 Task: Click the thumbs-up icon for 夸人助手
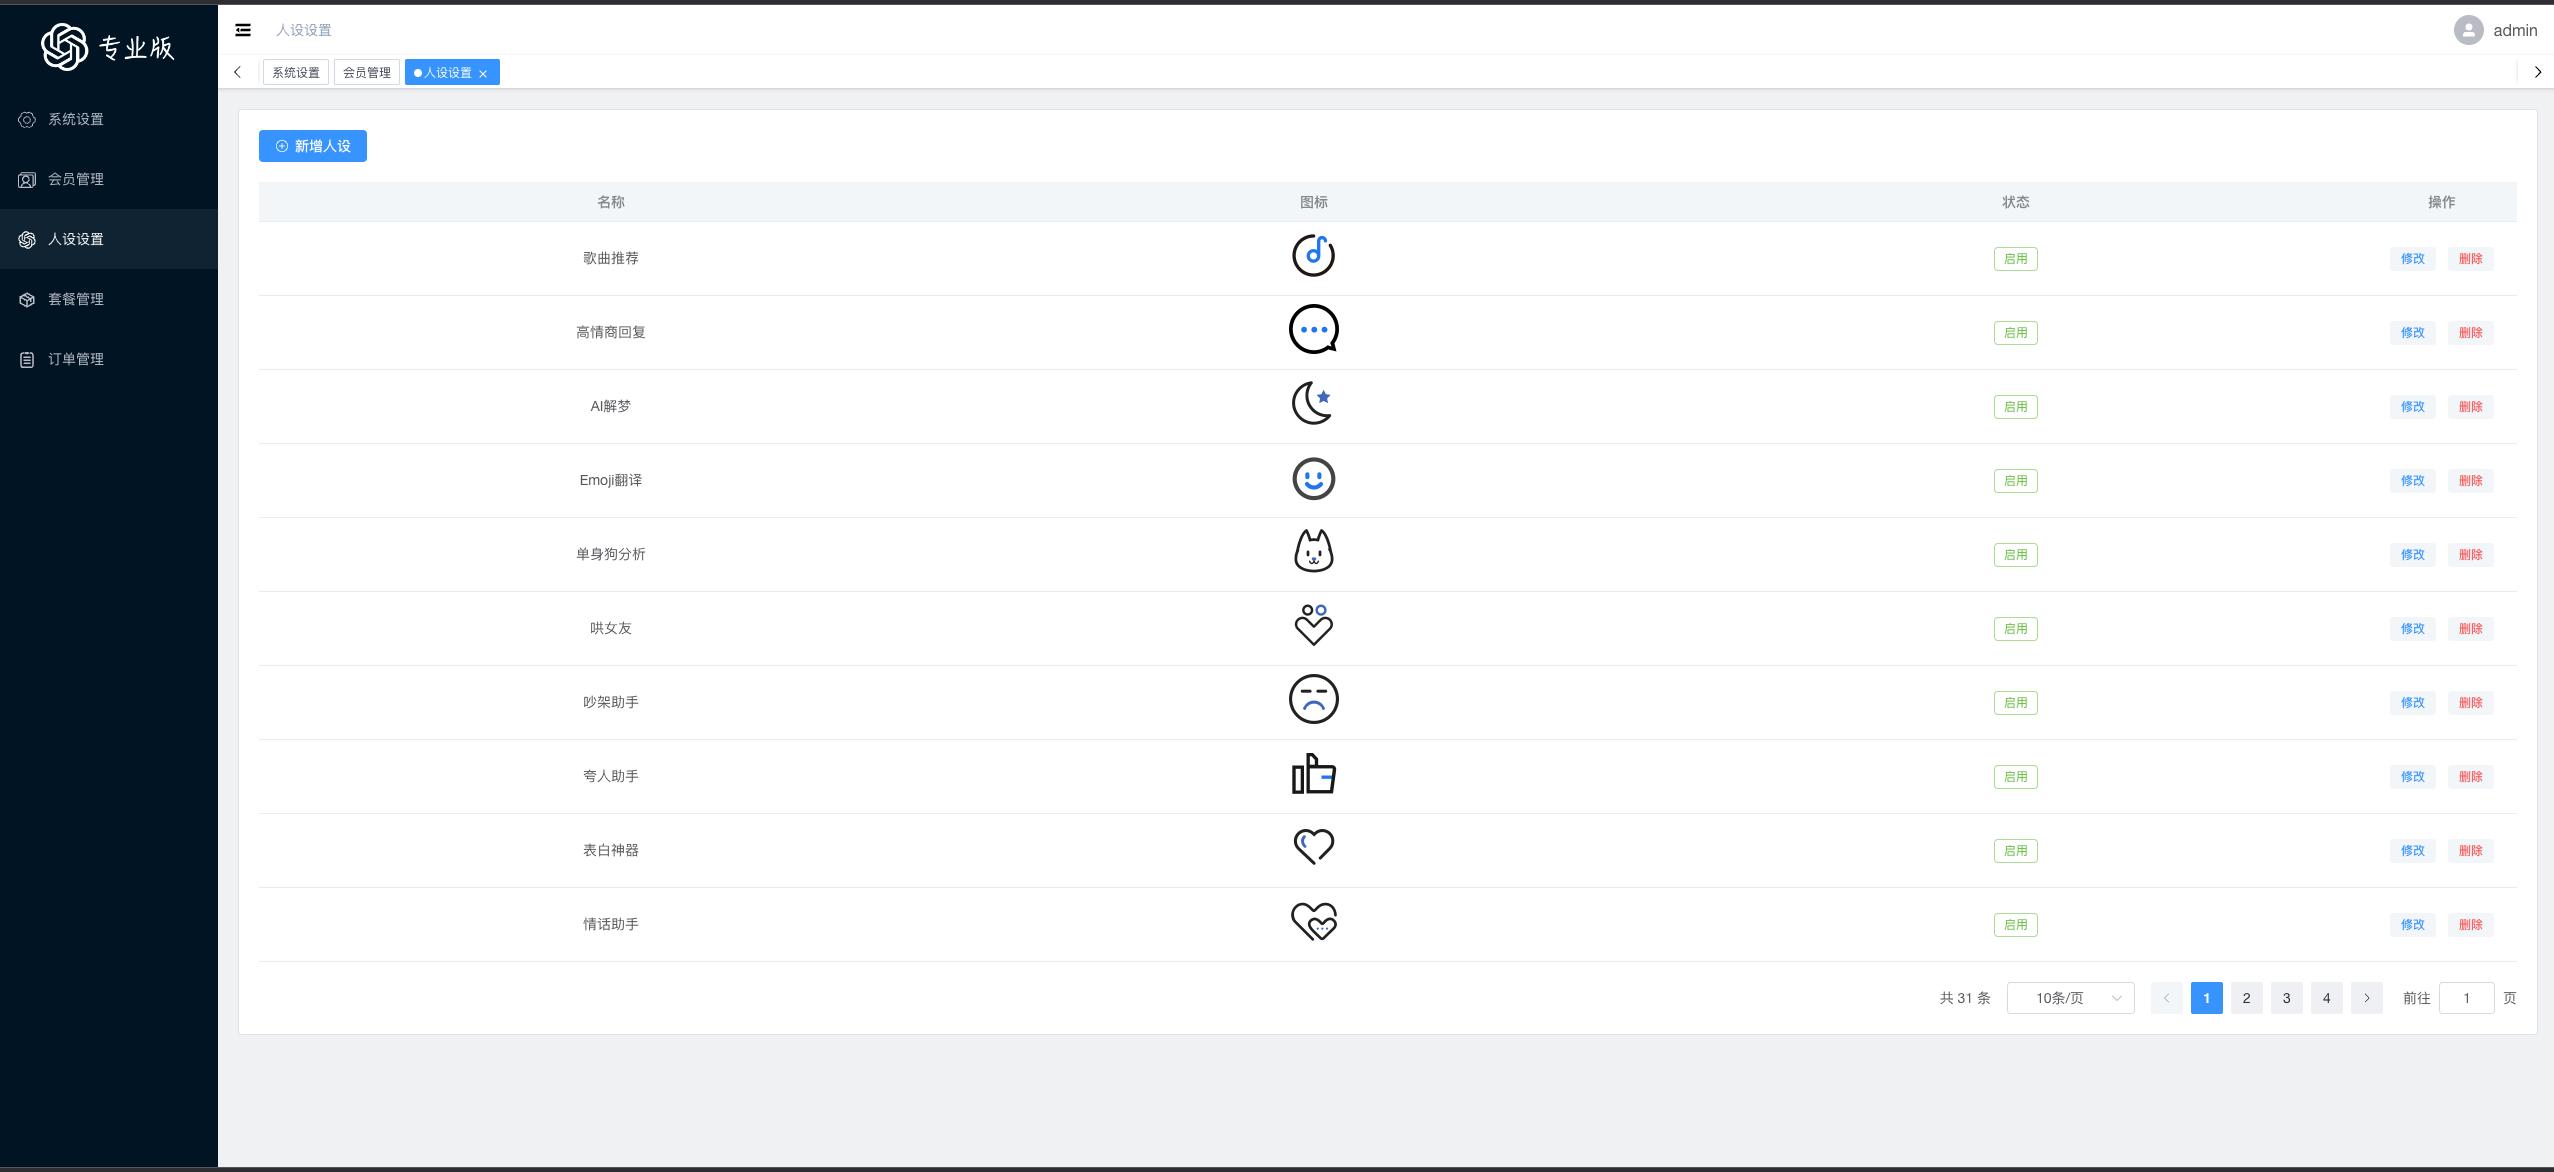[1313, 774]
